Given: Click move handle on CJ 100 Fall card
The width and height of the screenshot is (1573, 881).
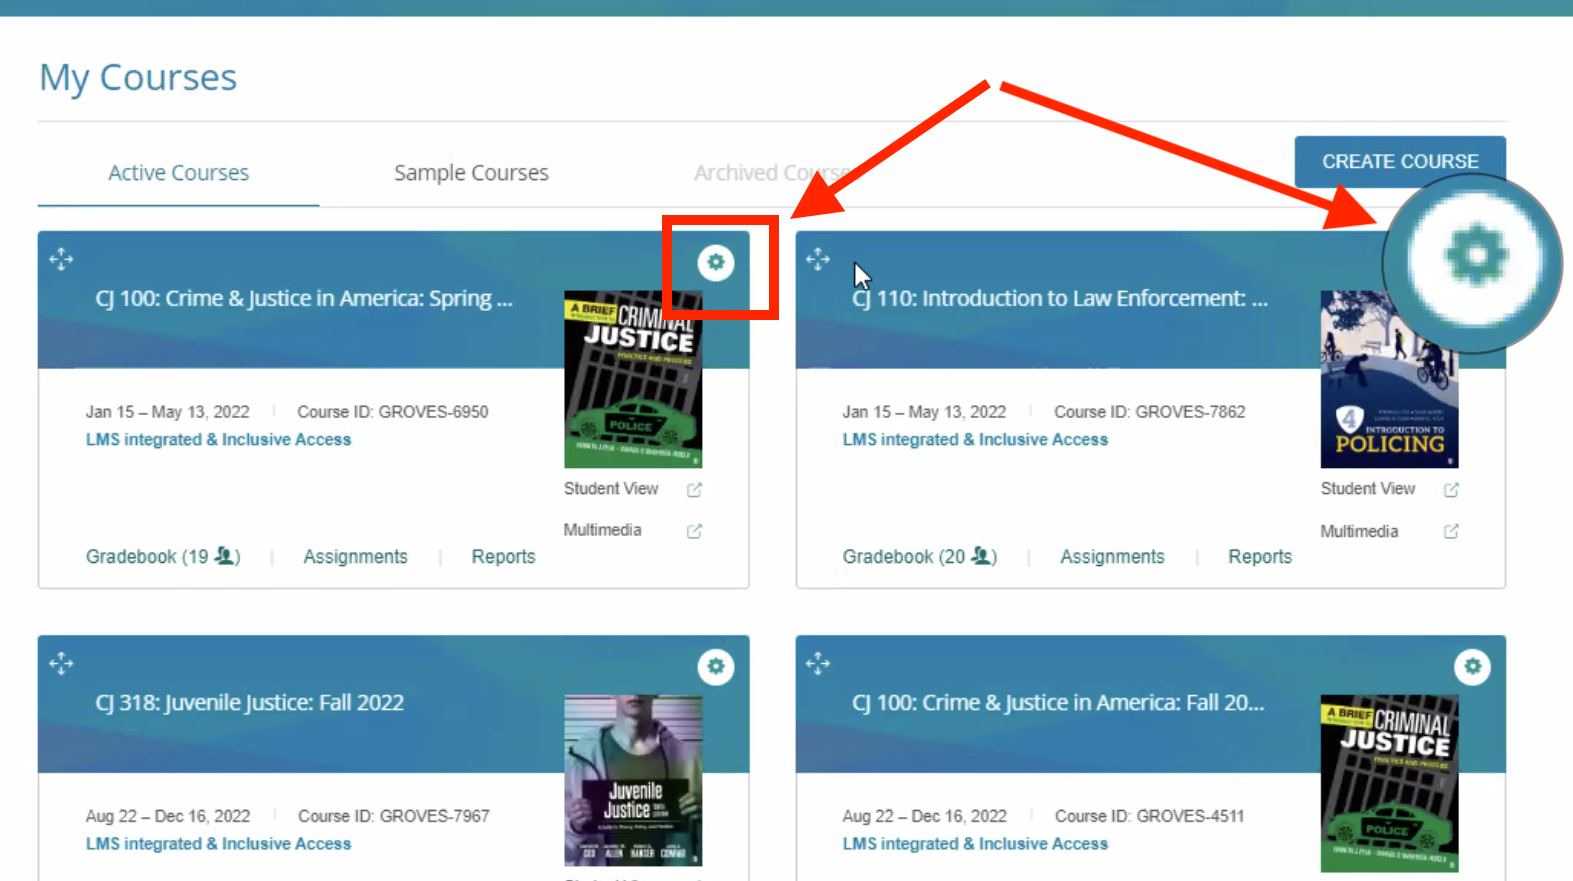Looking at the screenshot, I should click(818, 663).
